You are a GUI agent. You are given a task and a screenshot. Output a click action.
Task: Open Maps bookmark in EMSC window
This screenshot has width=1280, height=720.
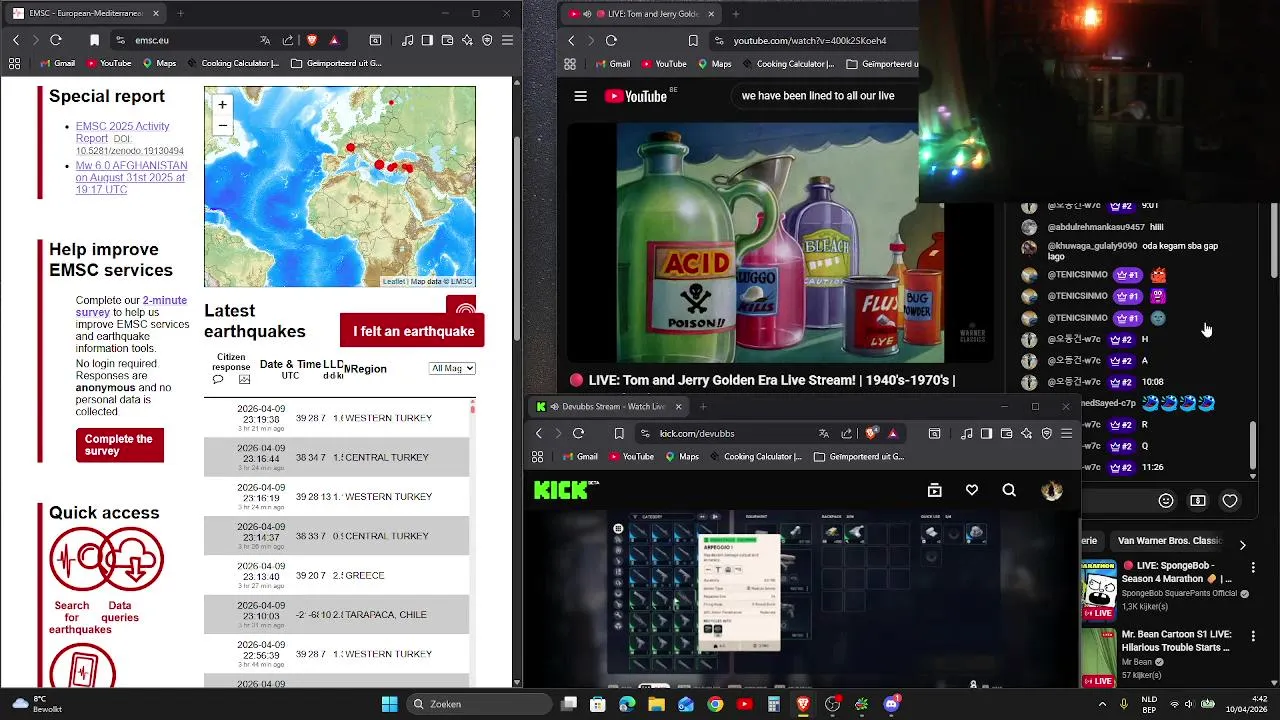[x=159, y=63]
